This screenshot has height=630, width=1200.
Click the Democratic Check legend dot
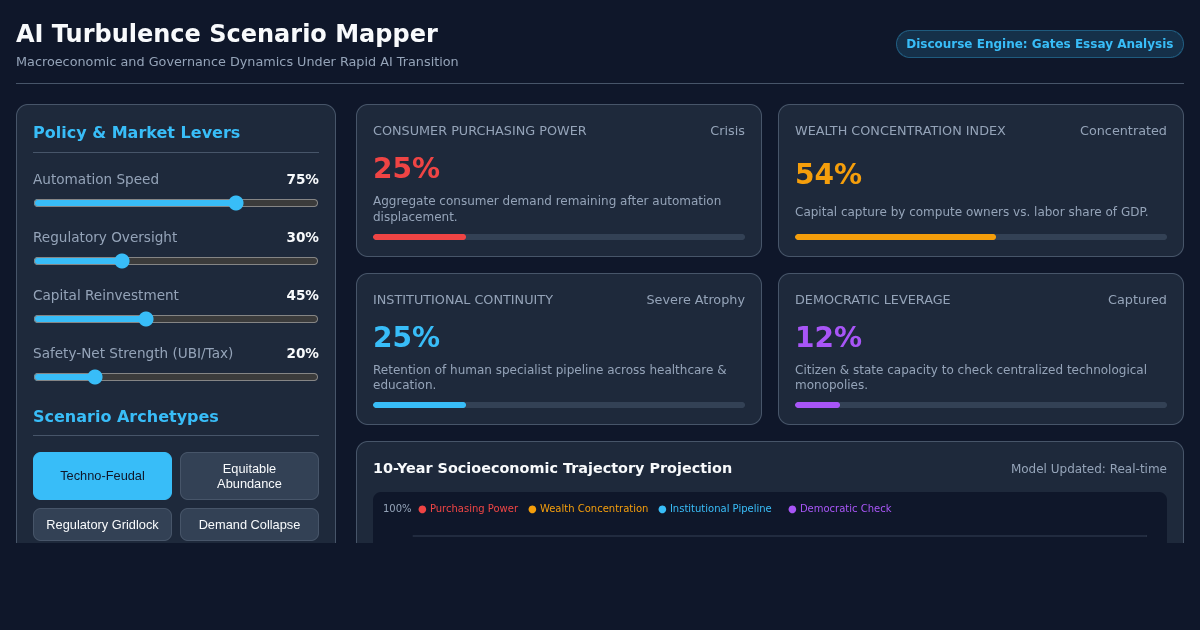[x=792, y=509]
